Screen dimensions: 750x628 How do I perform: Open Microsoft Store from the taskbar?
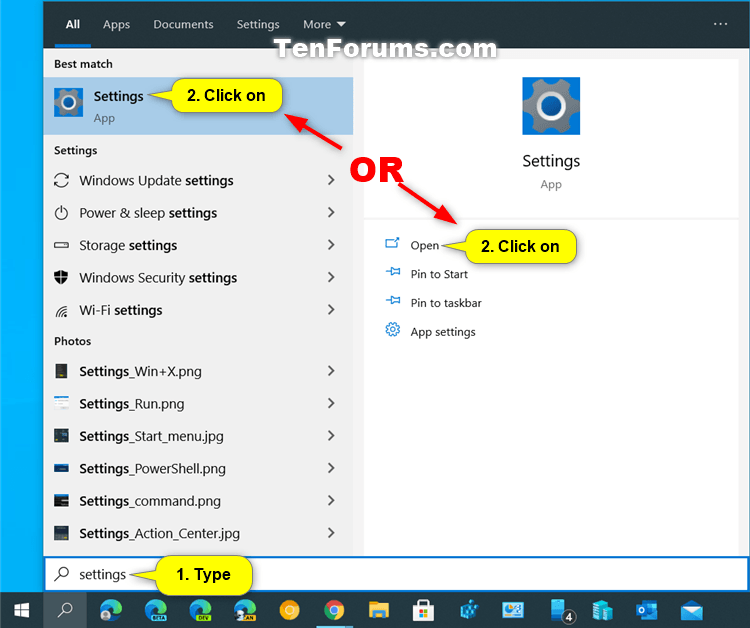tap(423, 610)
